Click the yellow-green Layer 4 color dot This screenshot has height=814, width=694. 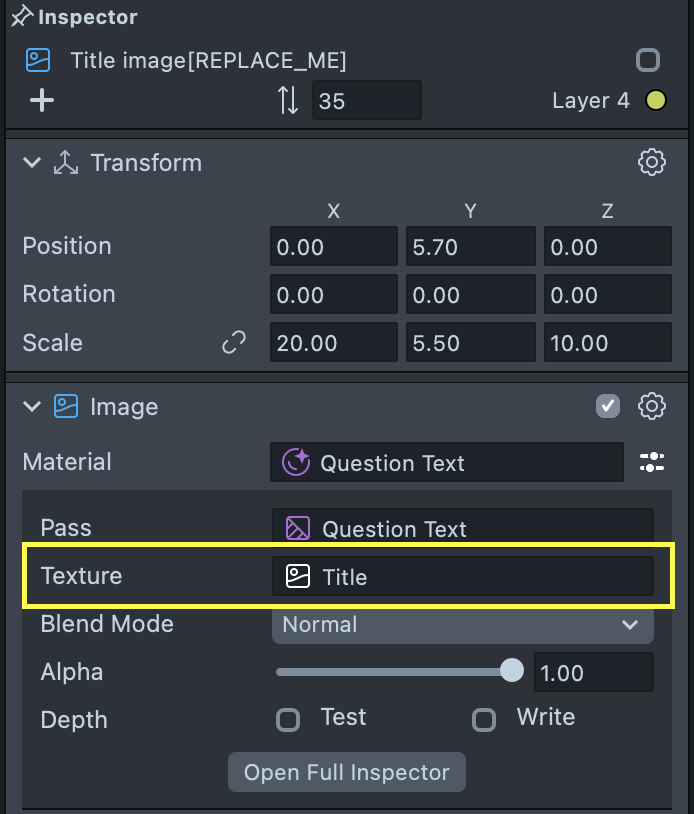656,100
